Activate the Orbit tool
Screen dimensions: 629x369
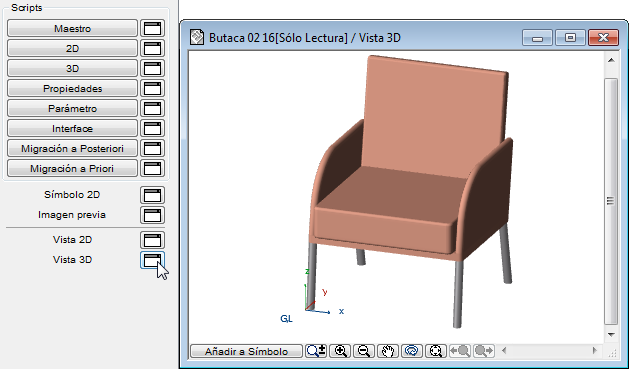pyautogui.click(x=412, y=351)
